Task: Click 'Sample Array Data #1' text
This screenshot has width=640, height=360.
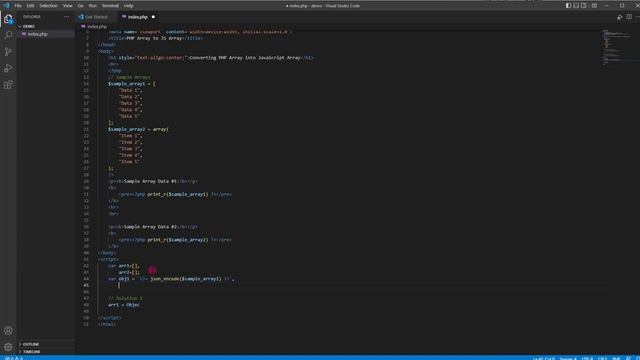Action: pos(150,181)
